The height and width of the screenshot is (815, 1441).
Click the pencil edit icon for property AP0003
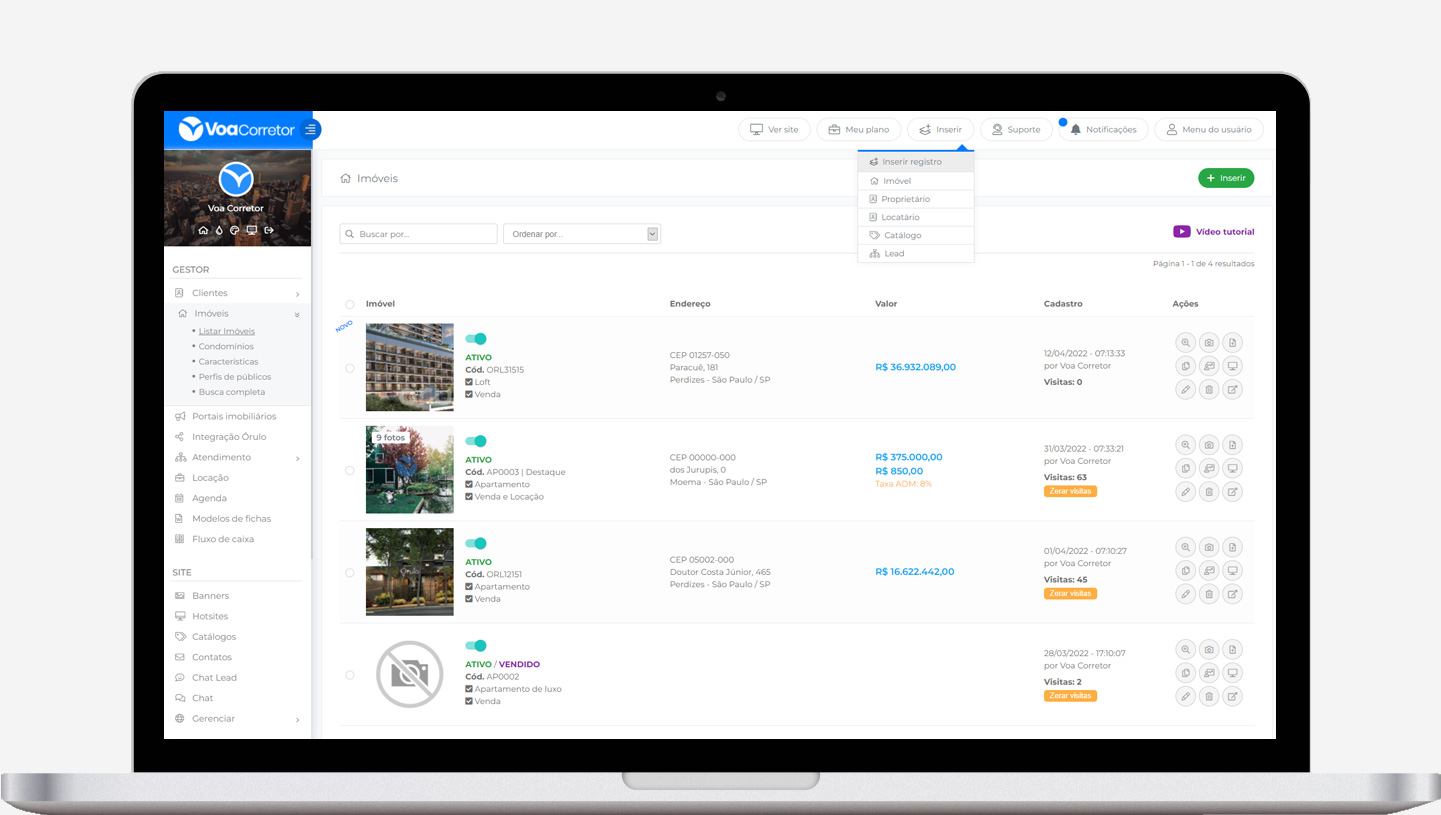(1185, 491)
